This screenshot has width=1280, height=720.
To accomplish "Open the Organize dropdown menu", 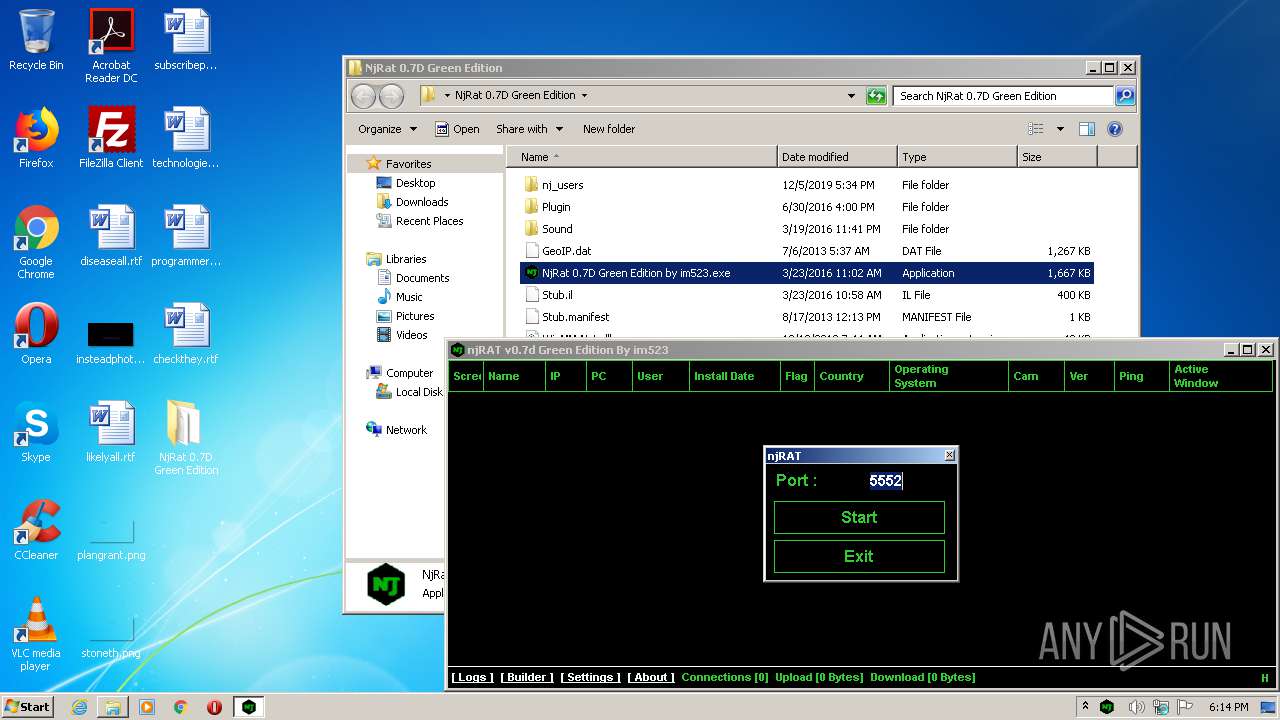I will coord(387,129).
